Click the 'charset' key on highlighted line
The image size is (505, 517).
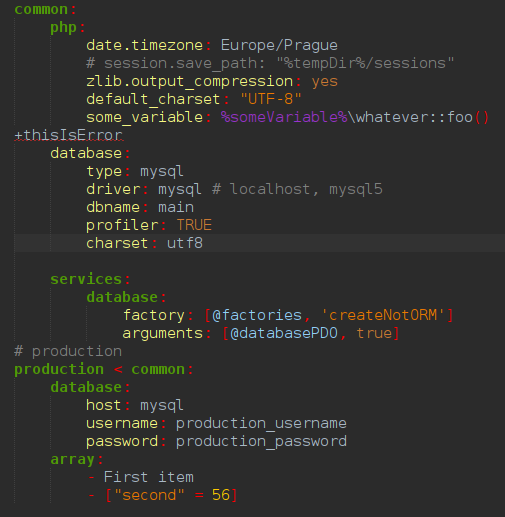[117, 243]
